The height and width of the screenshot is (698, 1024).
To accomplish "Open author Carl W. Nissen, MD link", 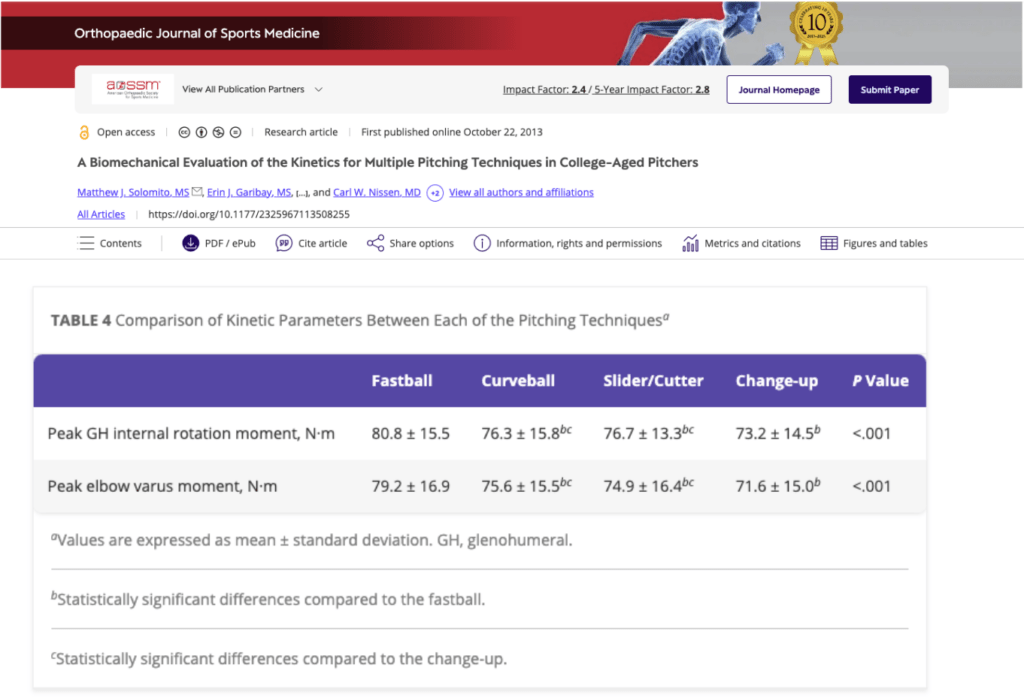I will tap(376, 192).
